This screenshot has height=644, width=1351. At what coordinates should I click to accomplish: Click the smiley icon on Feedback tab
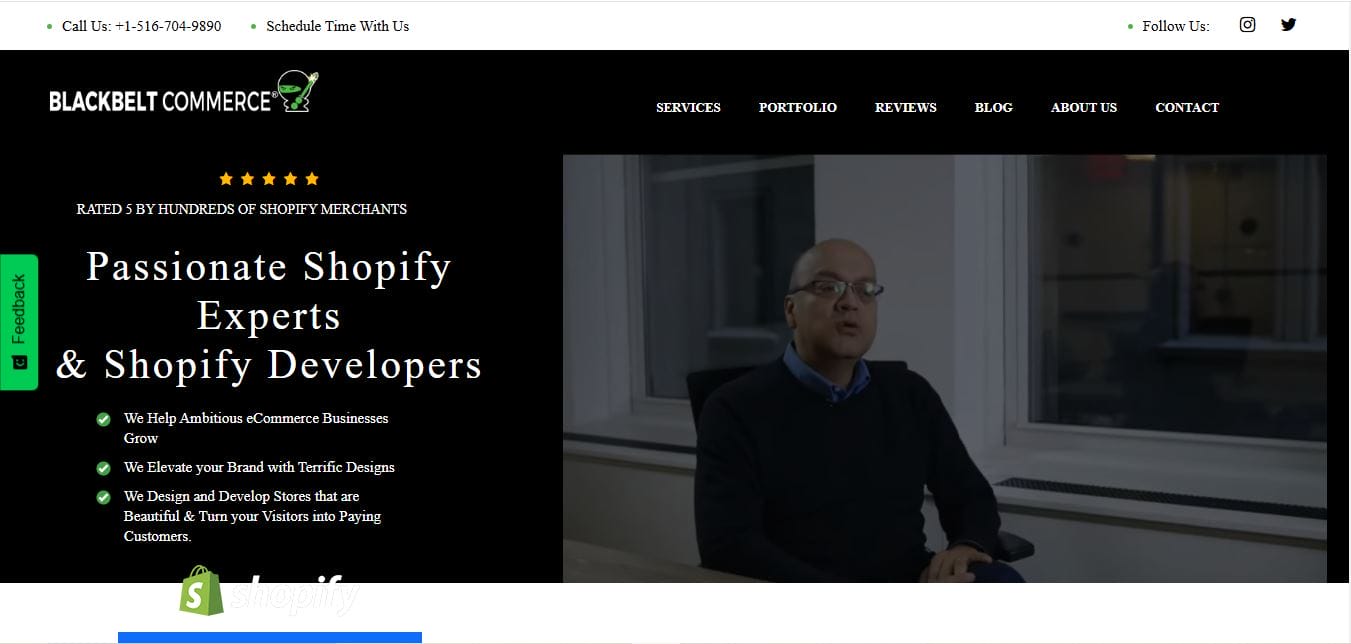coord(19,362)
